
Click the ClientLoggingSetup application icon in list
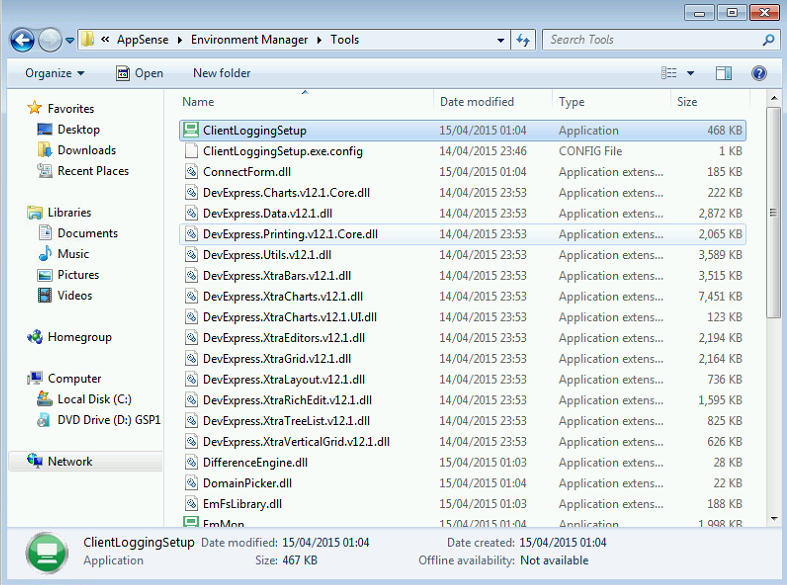click(x=191, y=130)
